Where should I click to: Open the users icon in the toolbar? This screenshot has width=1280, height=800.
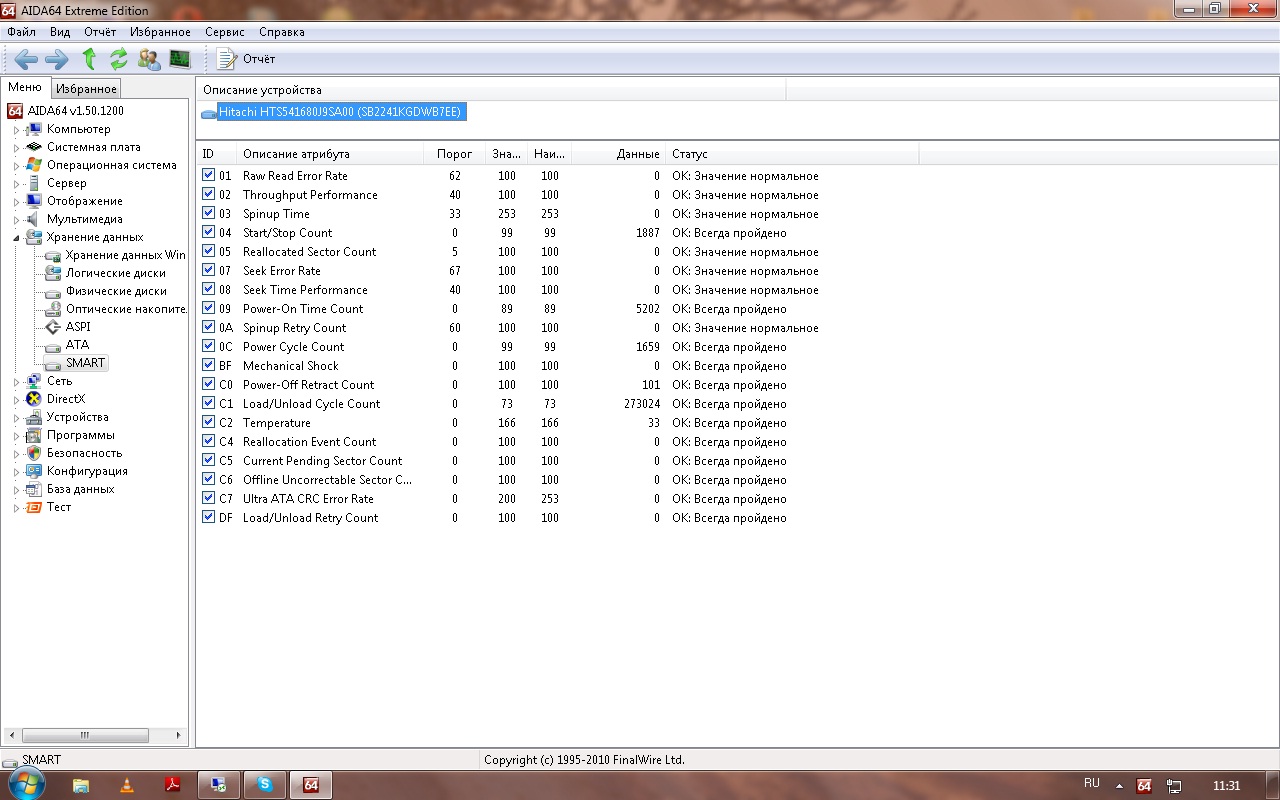pos(149,59)
